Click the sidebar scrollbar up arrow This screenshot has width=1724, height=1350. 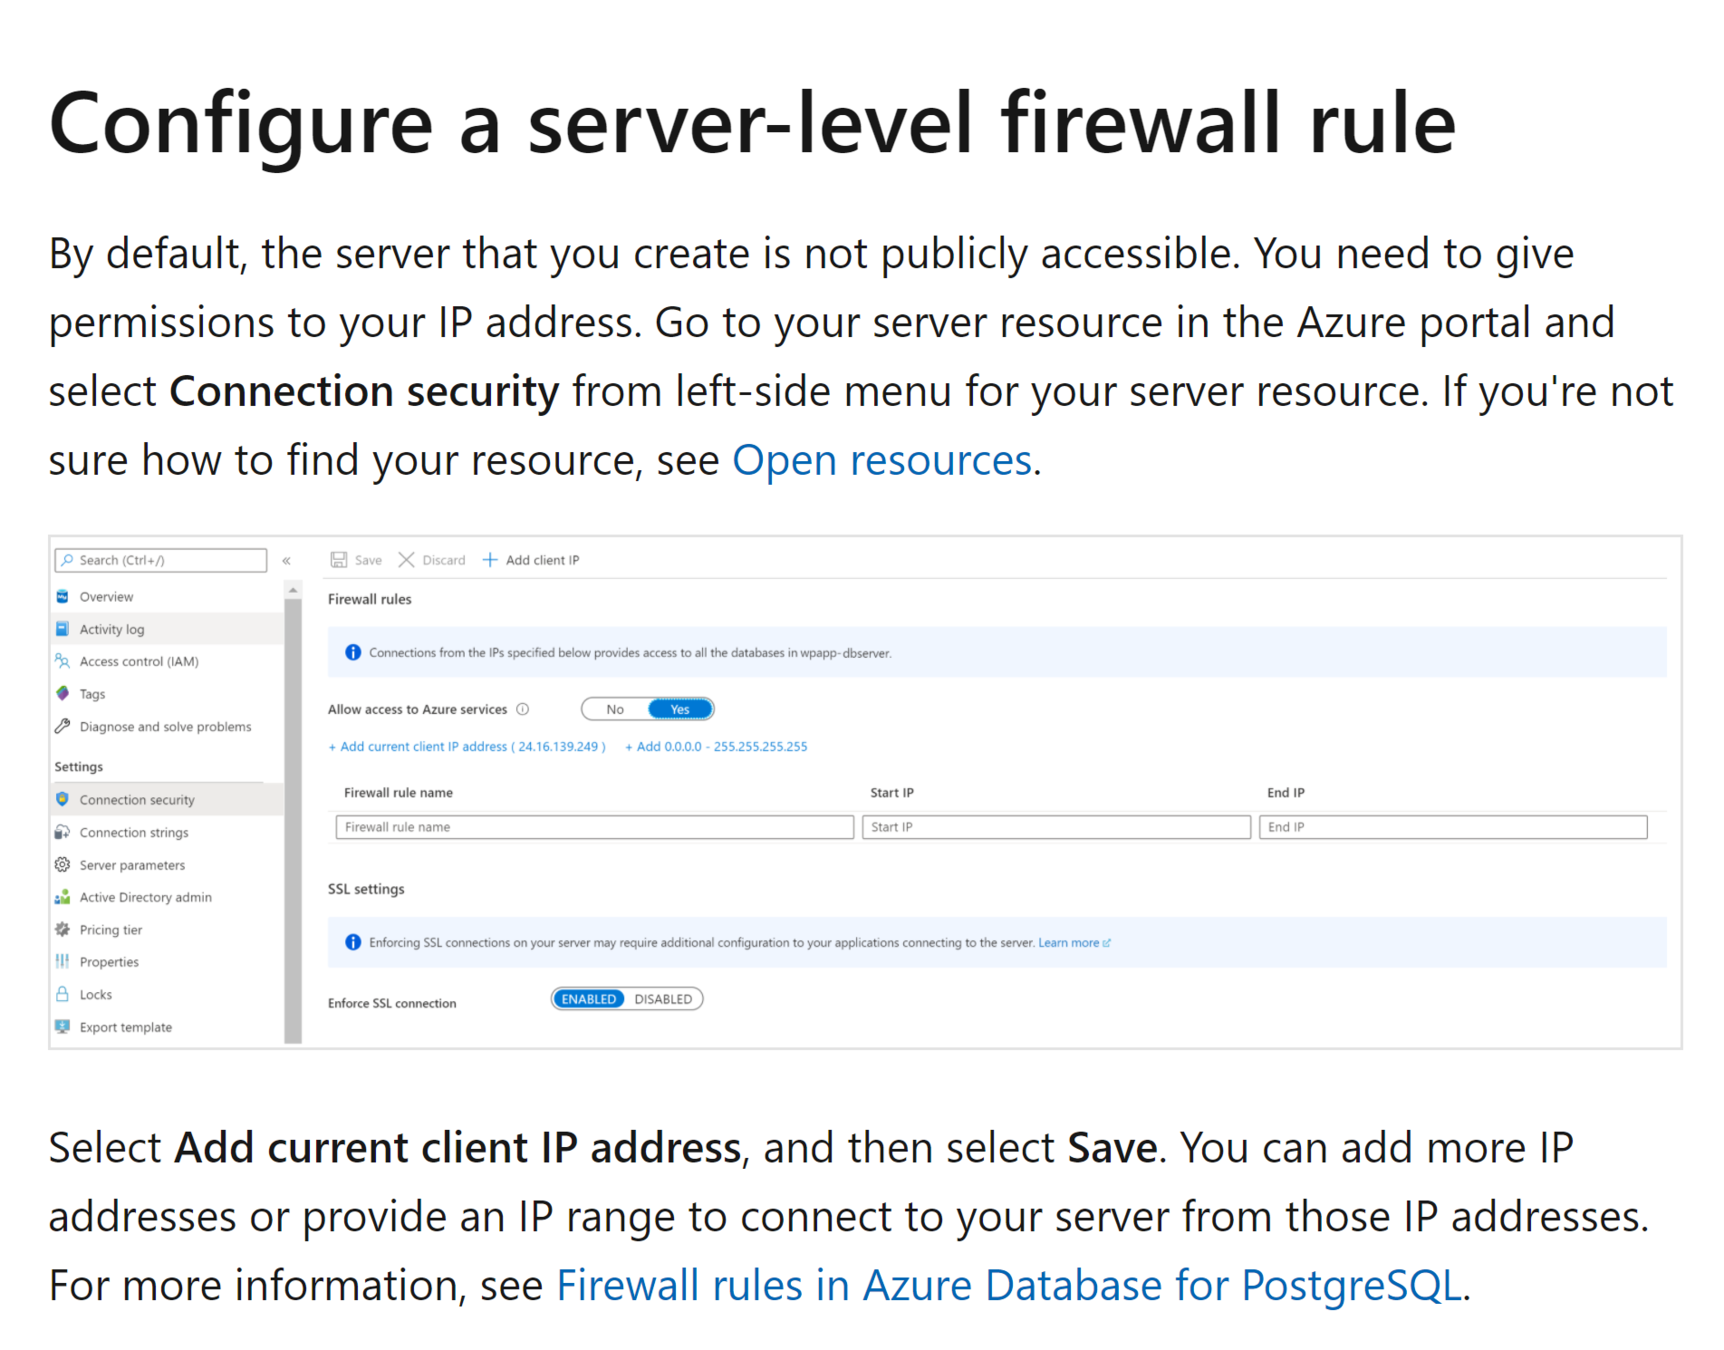[293, 591]
